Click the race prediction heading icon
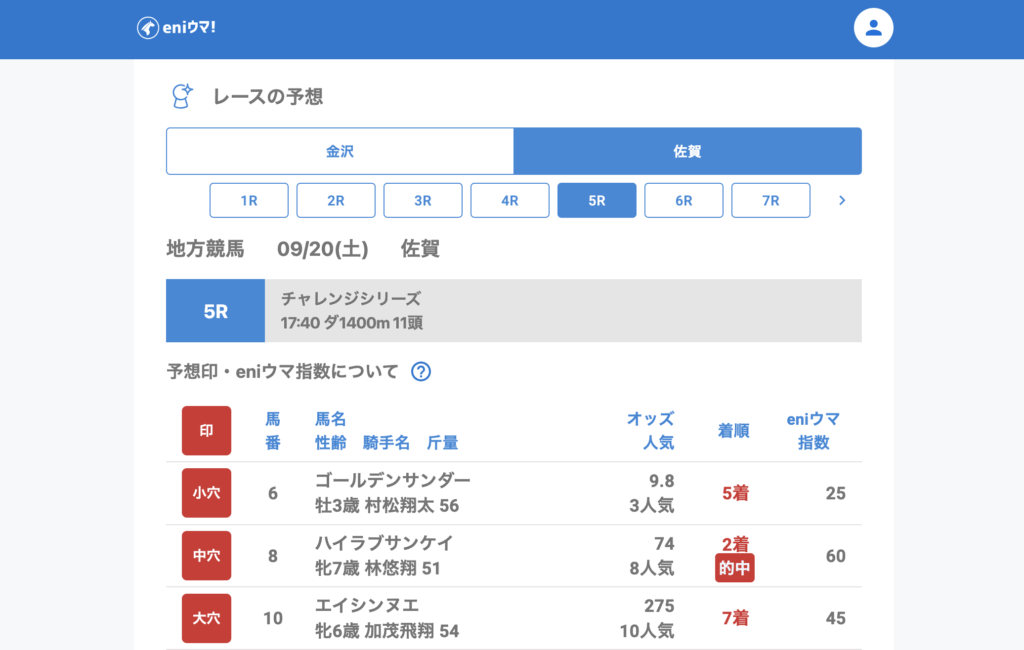The width and height of the screenshot is (1024, 650). coord(182,96)
